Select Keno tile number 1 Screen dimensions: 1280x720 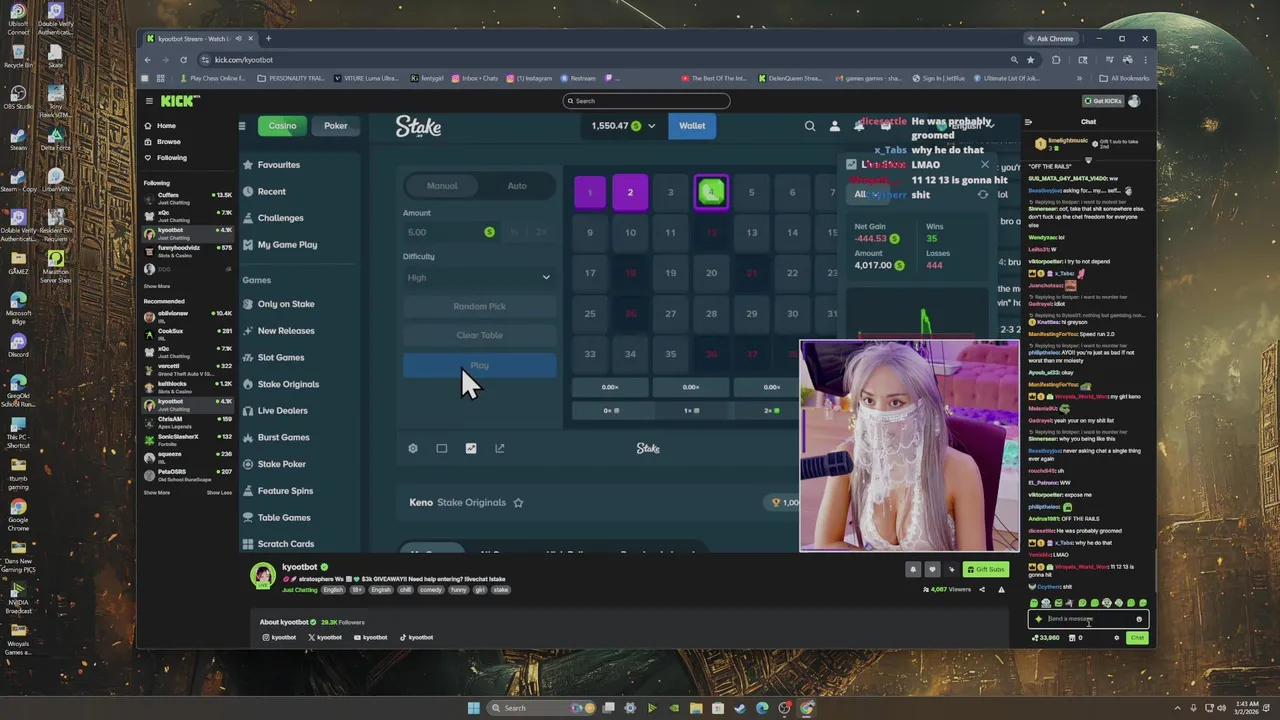[590, 193]
